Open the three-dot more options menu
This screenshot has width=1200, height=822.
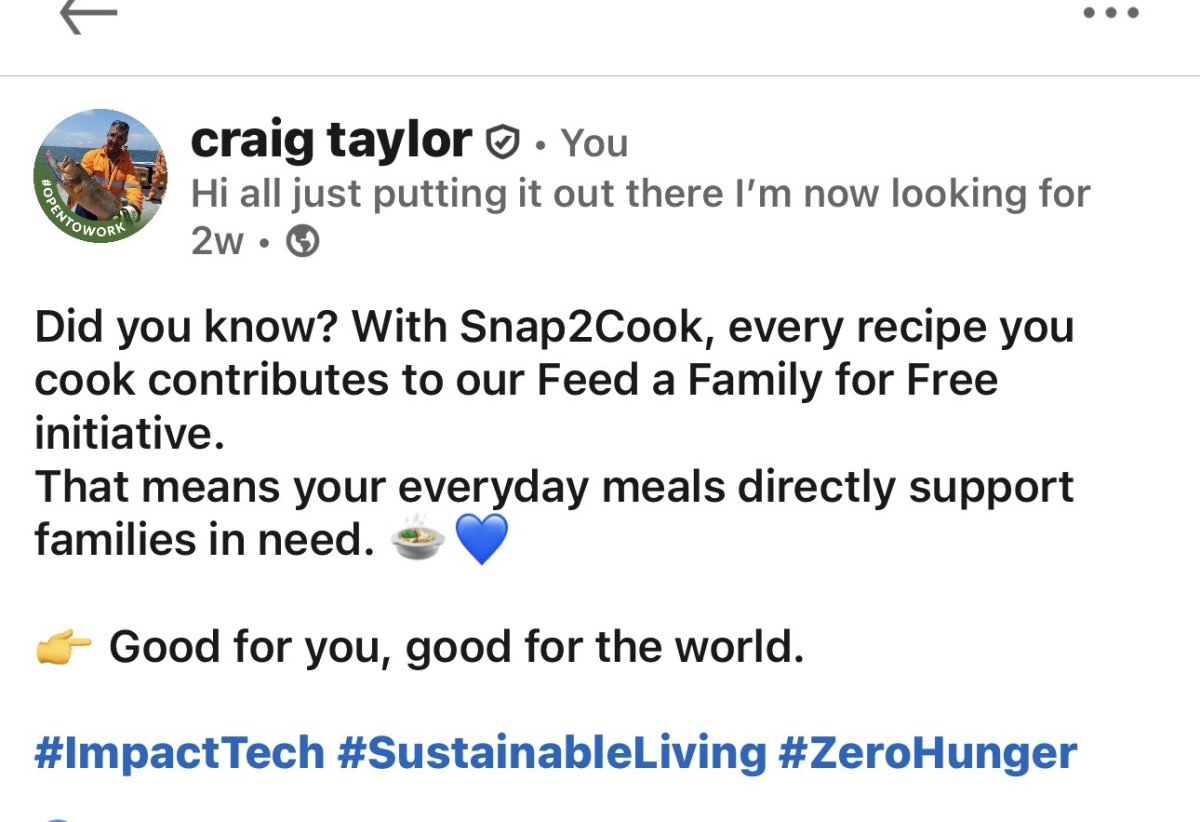click(x=1113, y=13)
